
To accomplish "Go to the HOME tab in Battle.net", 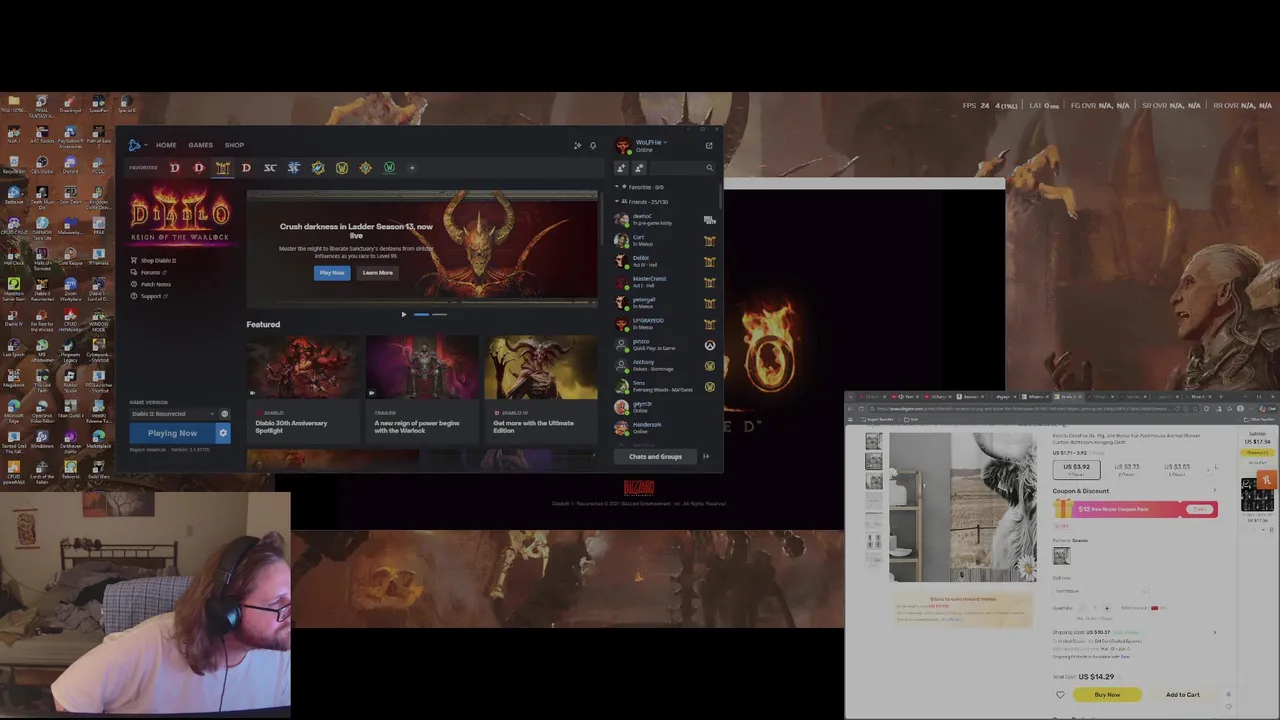I will [166, 145].
